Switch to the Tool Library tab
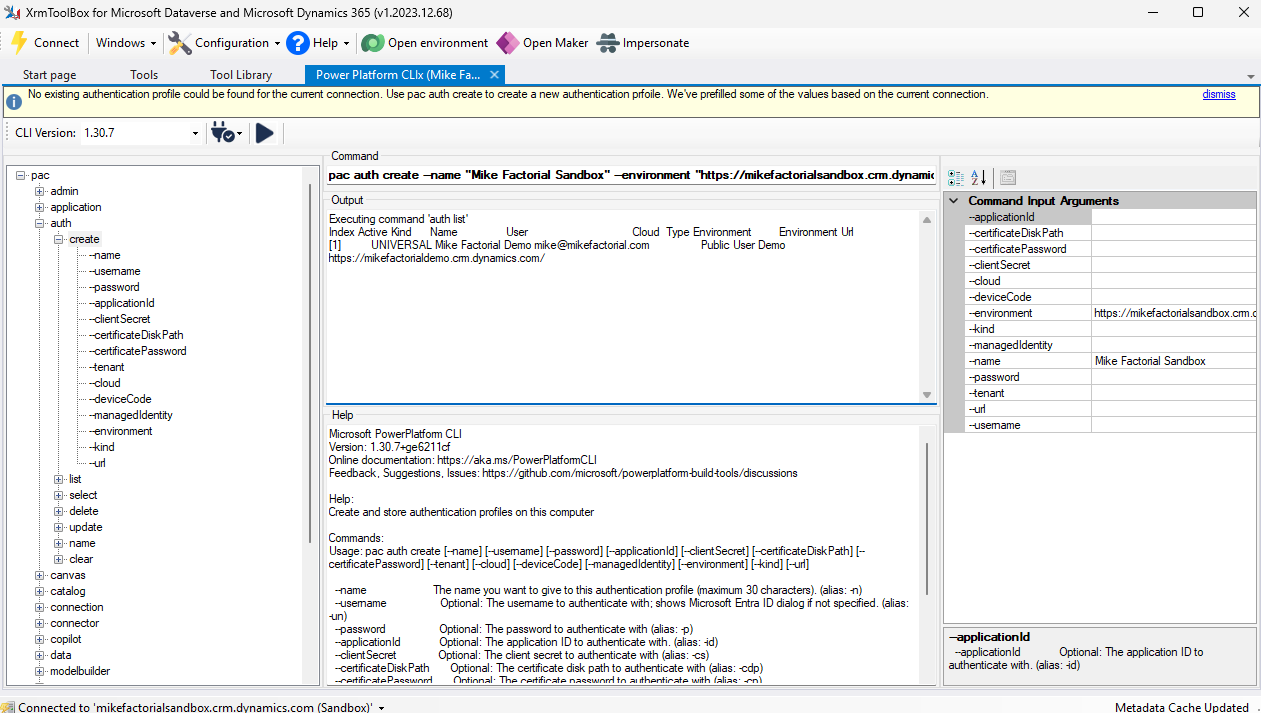 click(241, 75)
